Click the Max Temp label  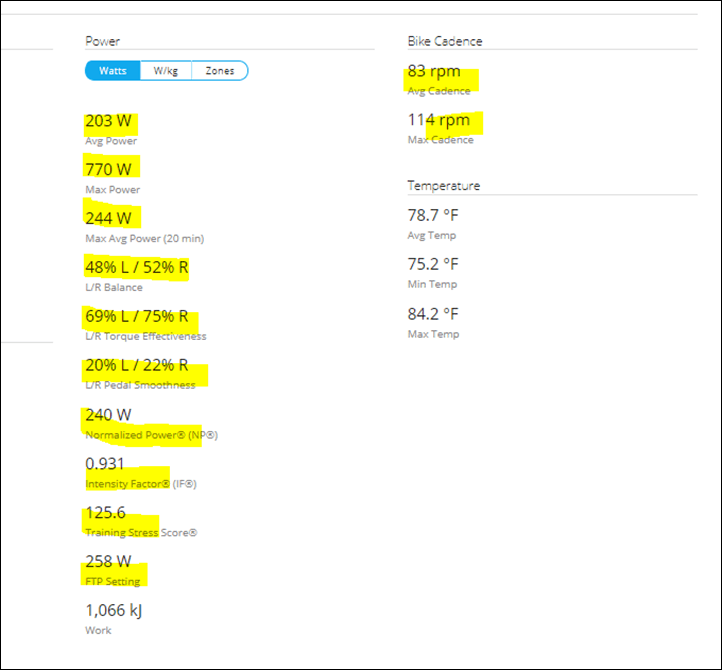(433, 334)
